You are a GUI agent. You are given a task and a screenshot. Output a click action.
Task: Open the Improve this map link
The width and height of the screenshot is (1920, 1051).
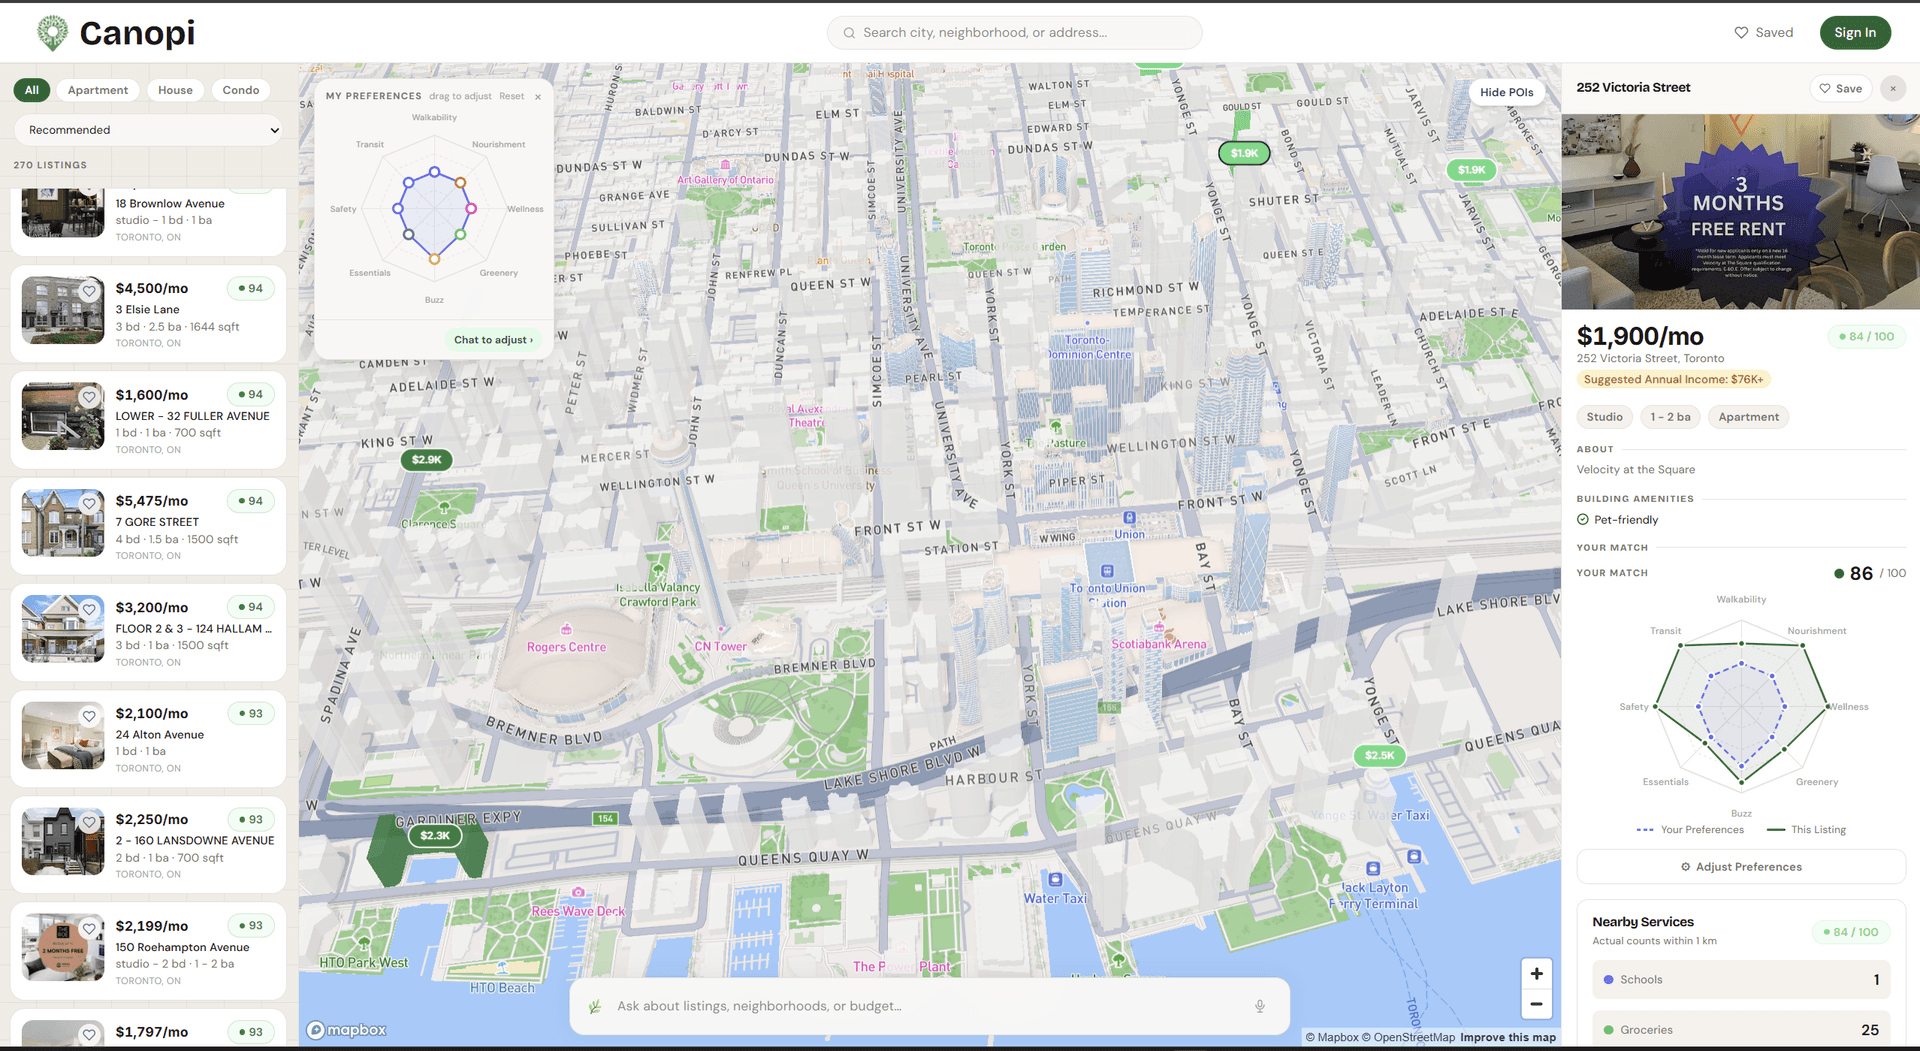pos(1508,1037)
